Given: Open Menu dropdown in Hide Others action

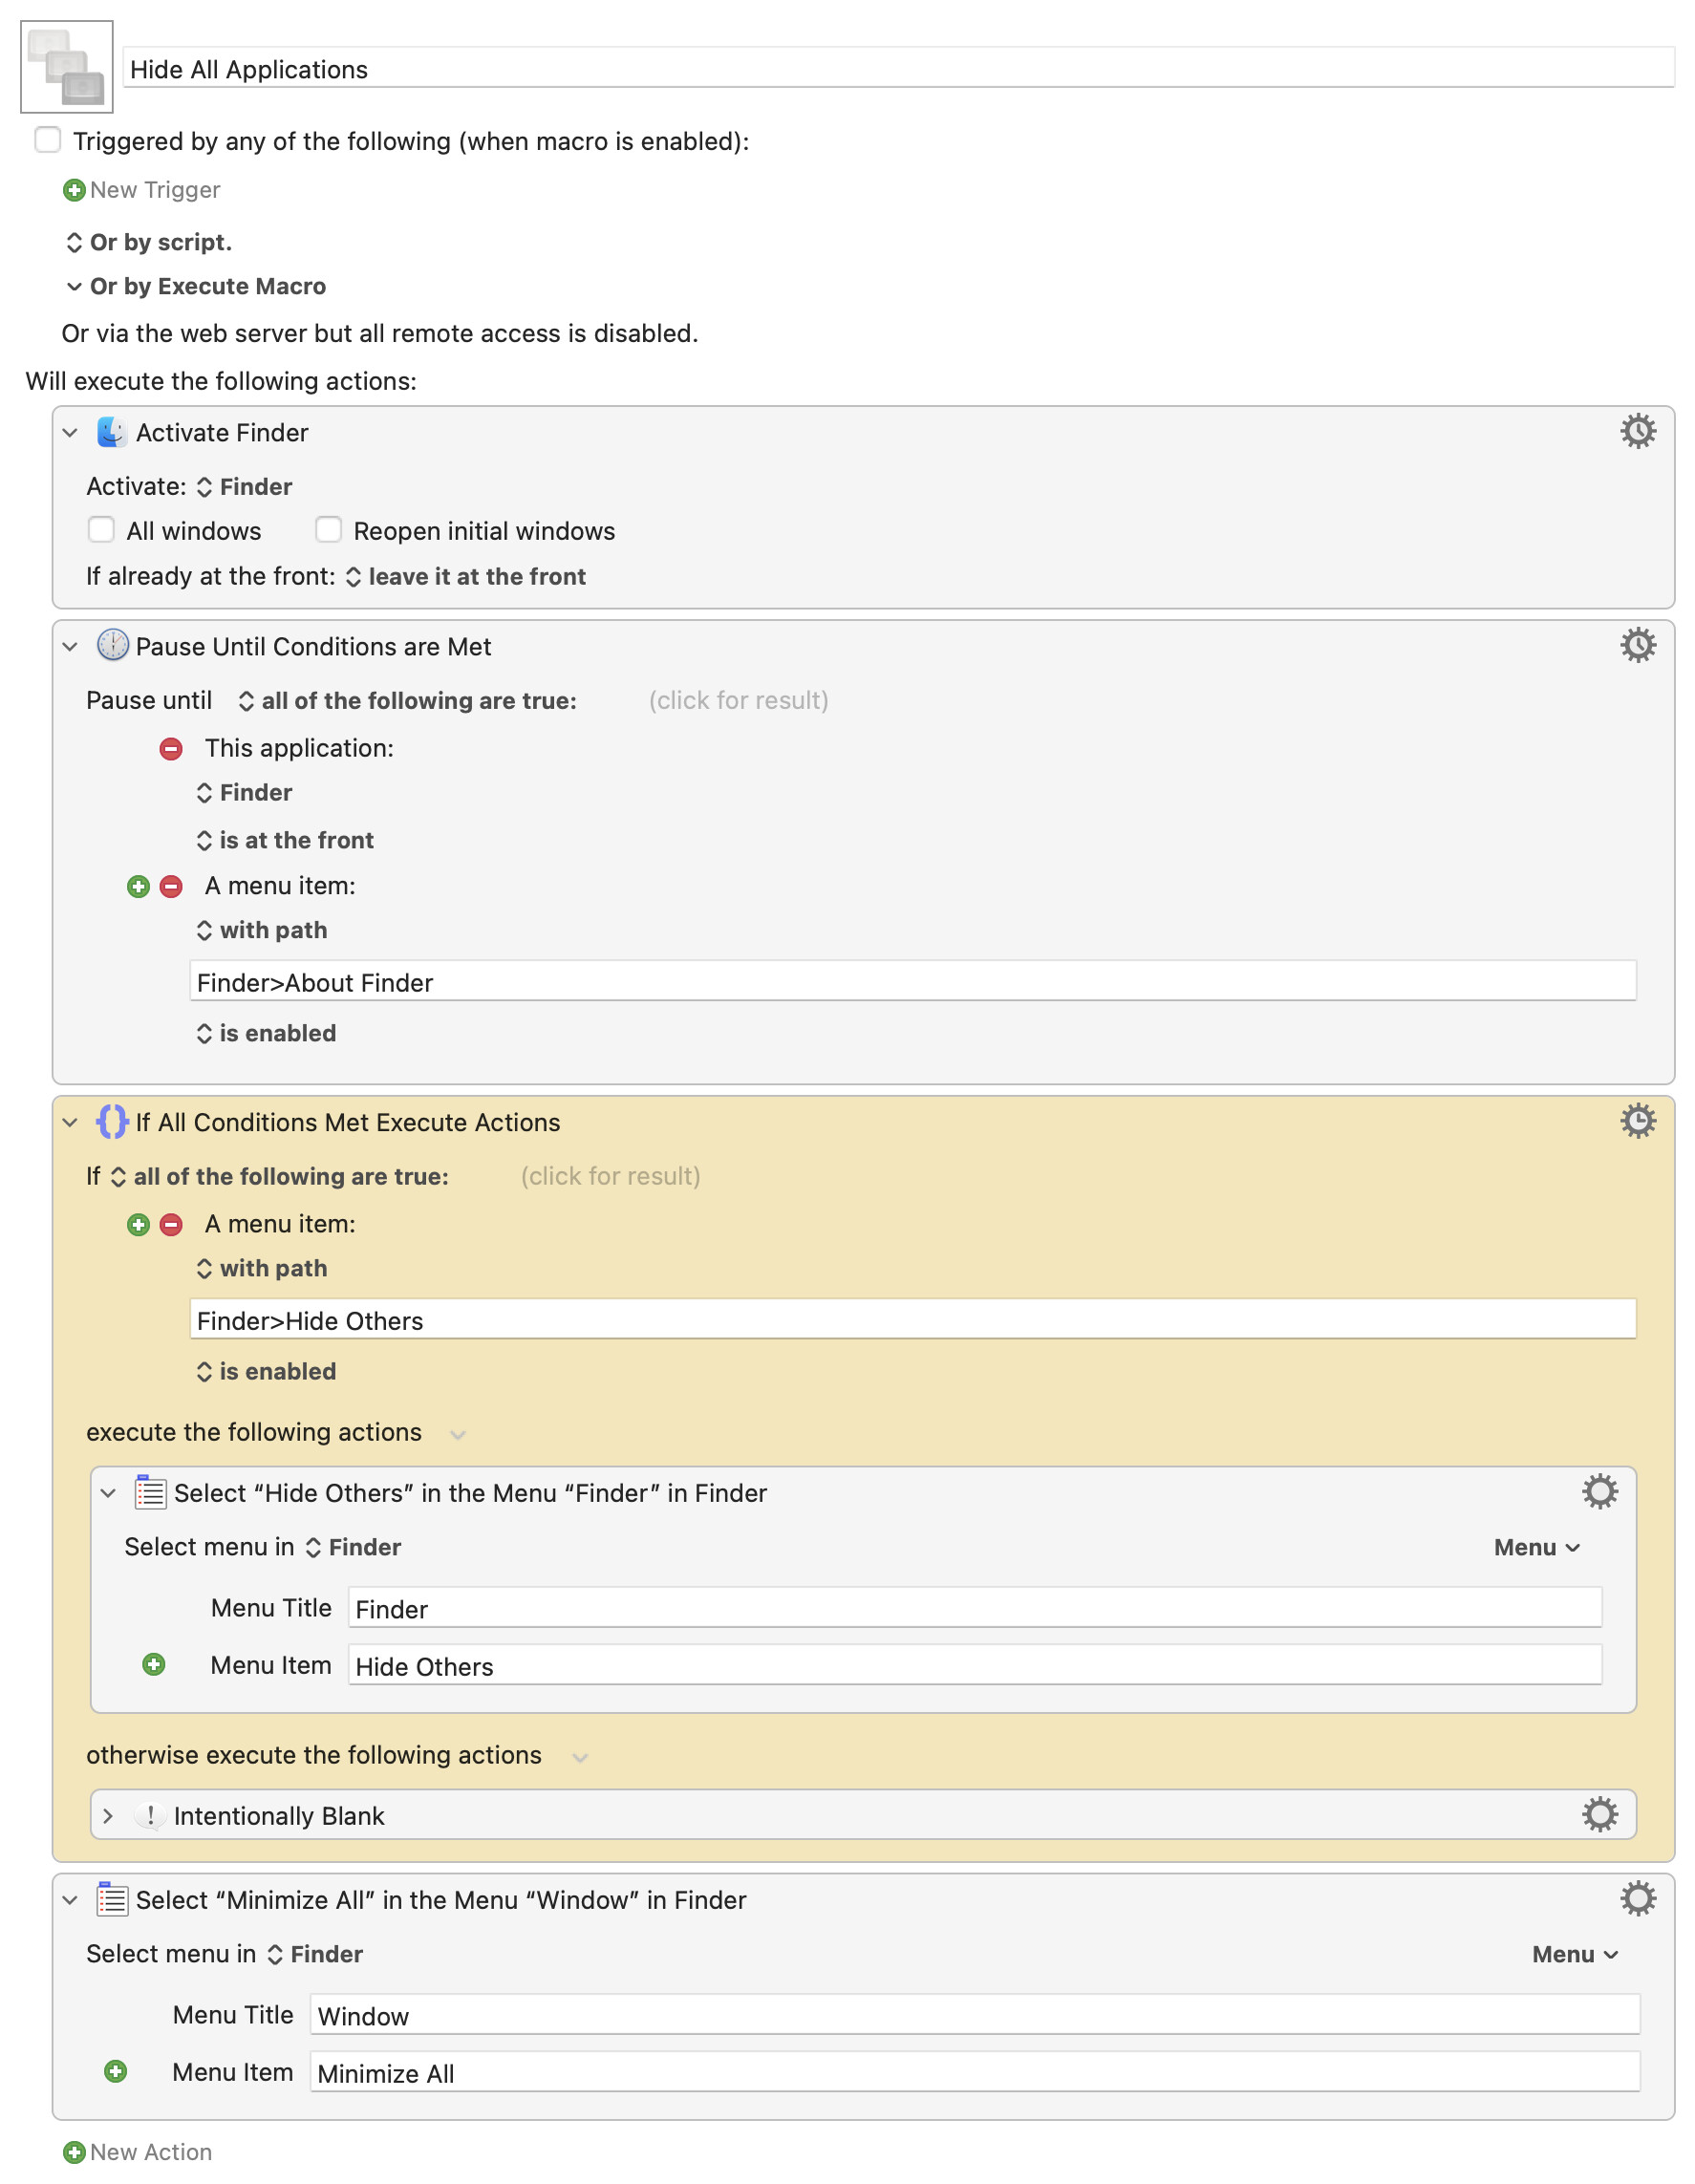Looking at the screenshot, I should tap(1536, 1547).
